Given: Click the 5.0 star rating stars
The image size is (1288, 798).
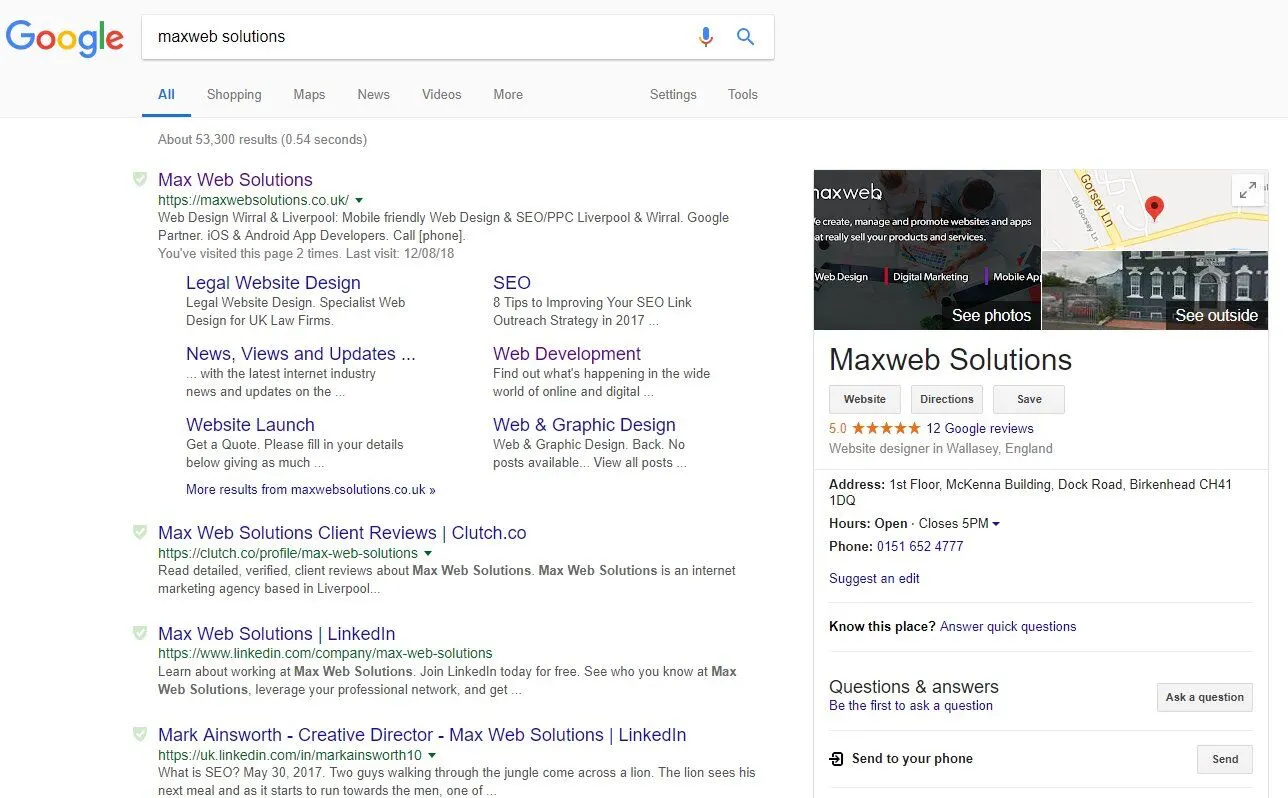Looking at the screenshot, I should [x=886, y=428].
